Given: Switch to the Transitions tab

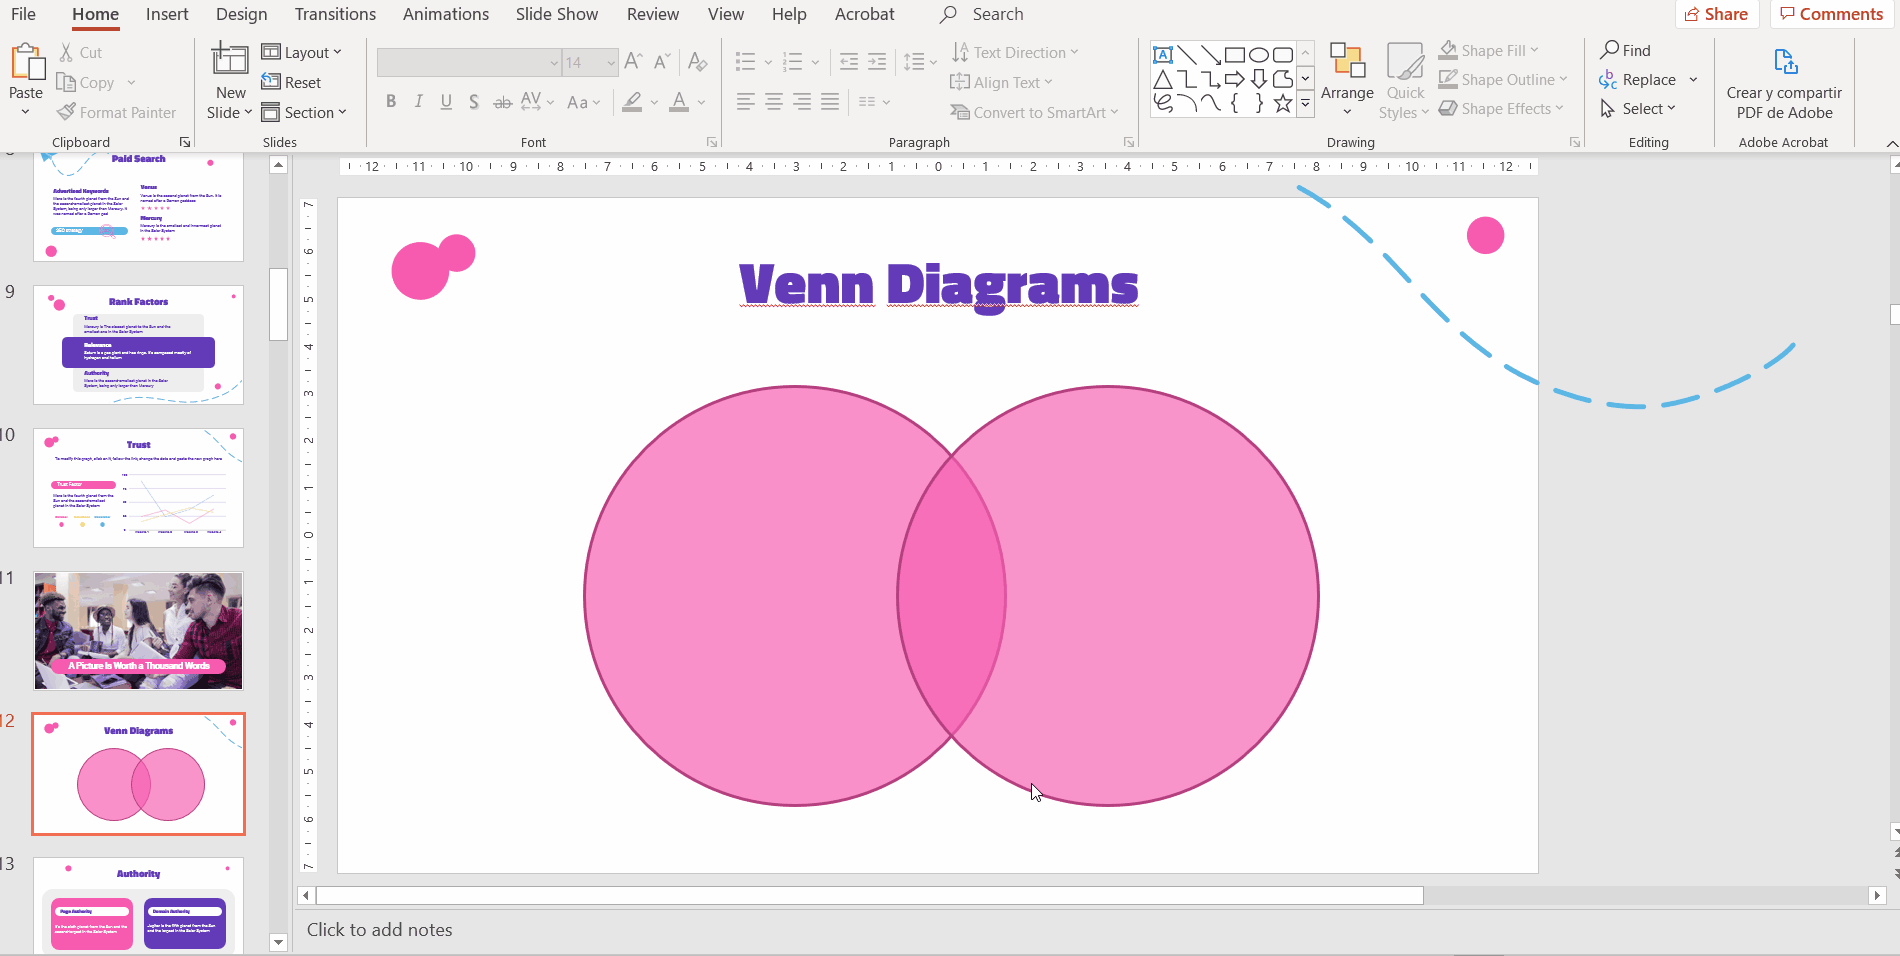Looking at the screenshot, I should [335, 14].
